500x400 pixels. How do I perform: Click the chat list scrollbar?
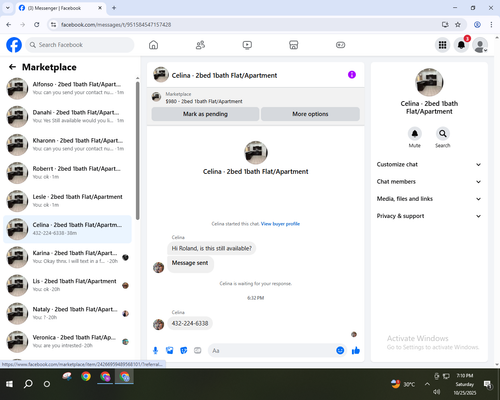point(137,150)
